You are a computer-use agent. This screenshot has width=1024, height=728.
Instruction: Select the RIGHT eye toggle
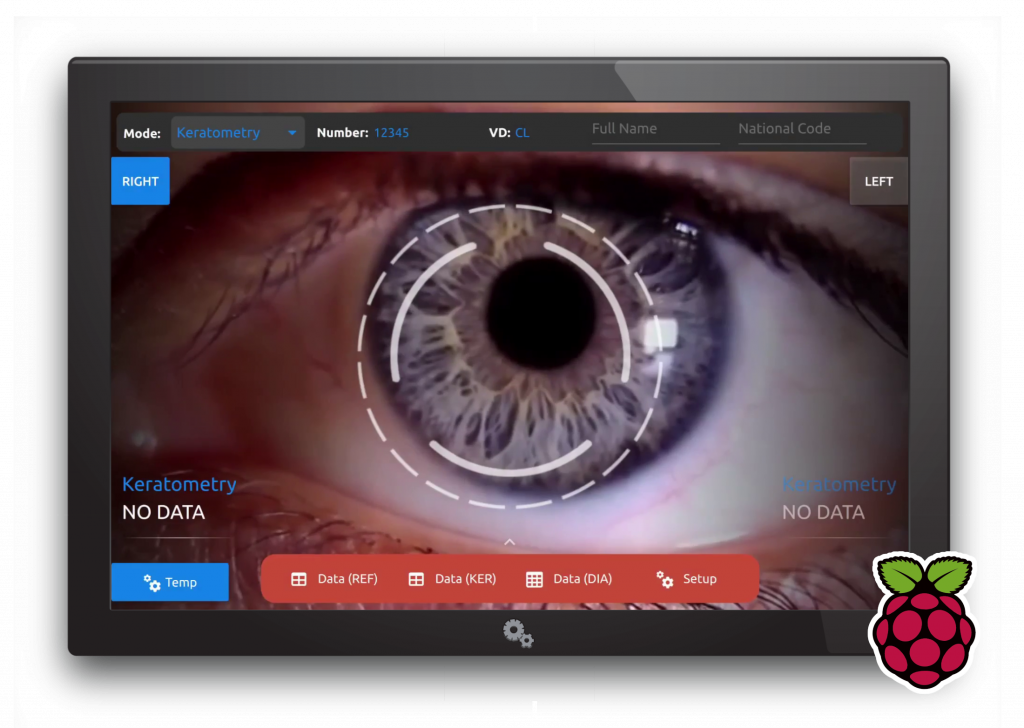point(140,181)
